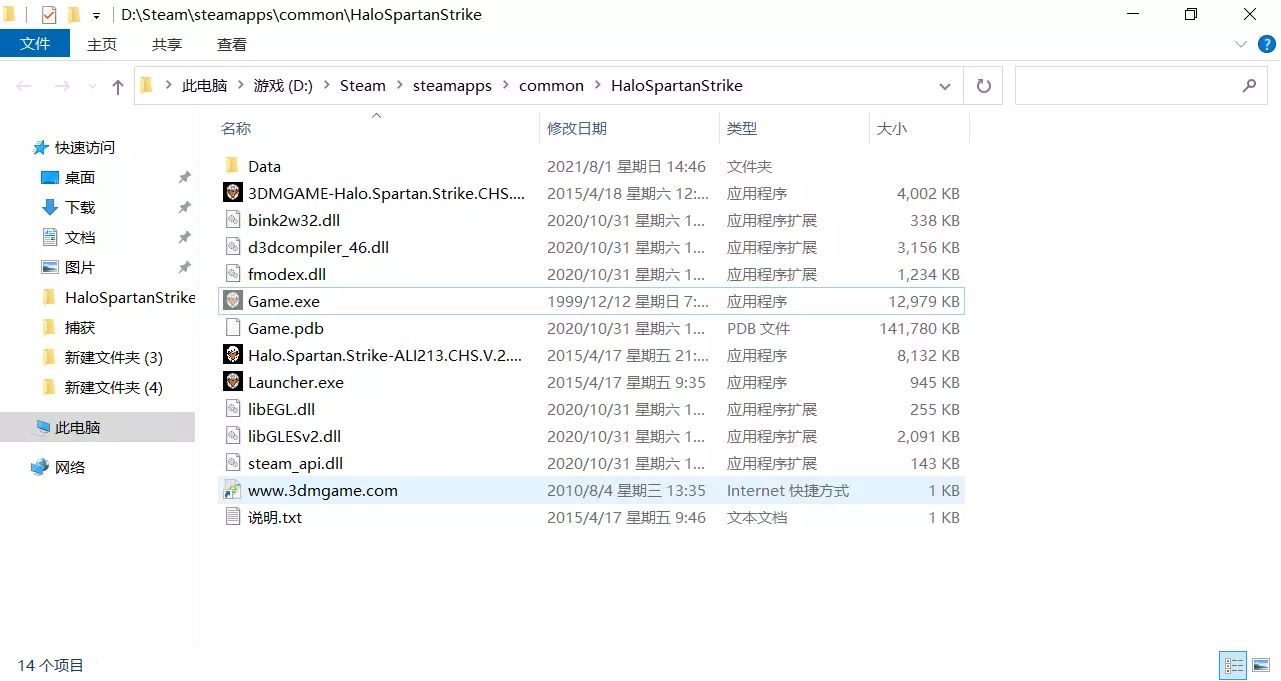The image size is (1281, 681).
Task: Select the steam_api.dll file icon
Action: pyautogui.click(x=232, y=463)
